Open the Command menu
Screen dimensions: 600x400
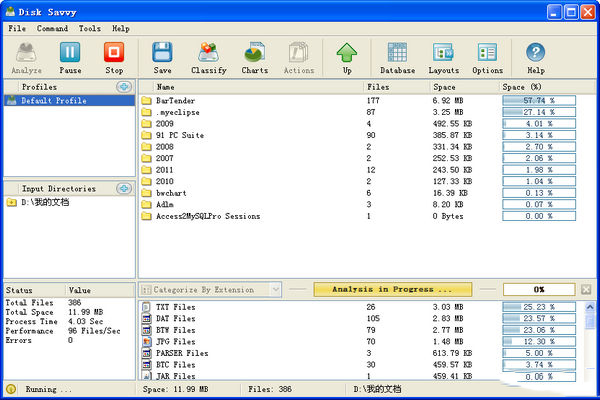52,29
